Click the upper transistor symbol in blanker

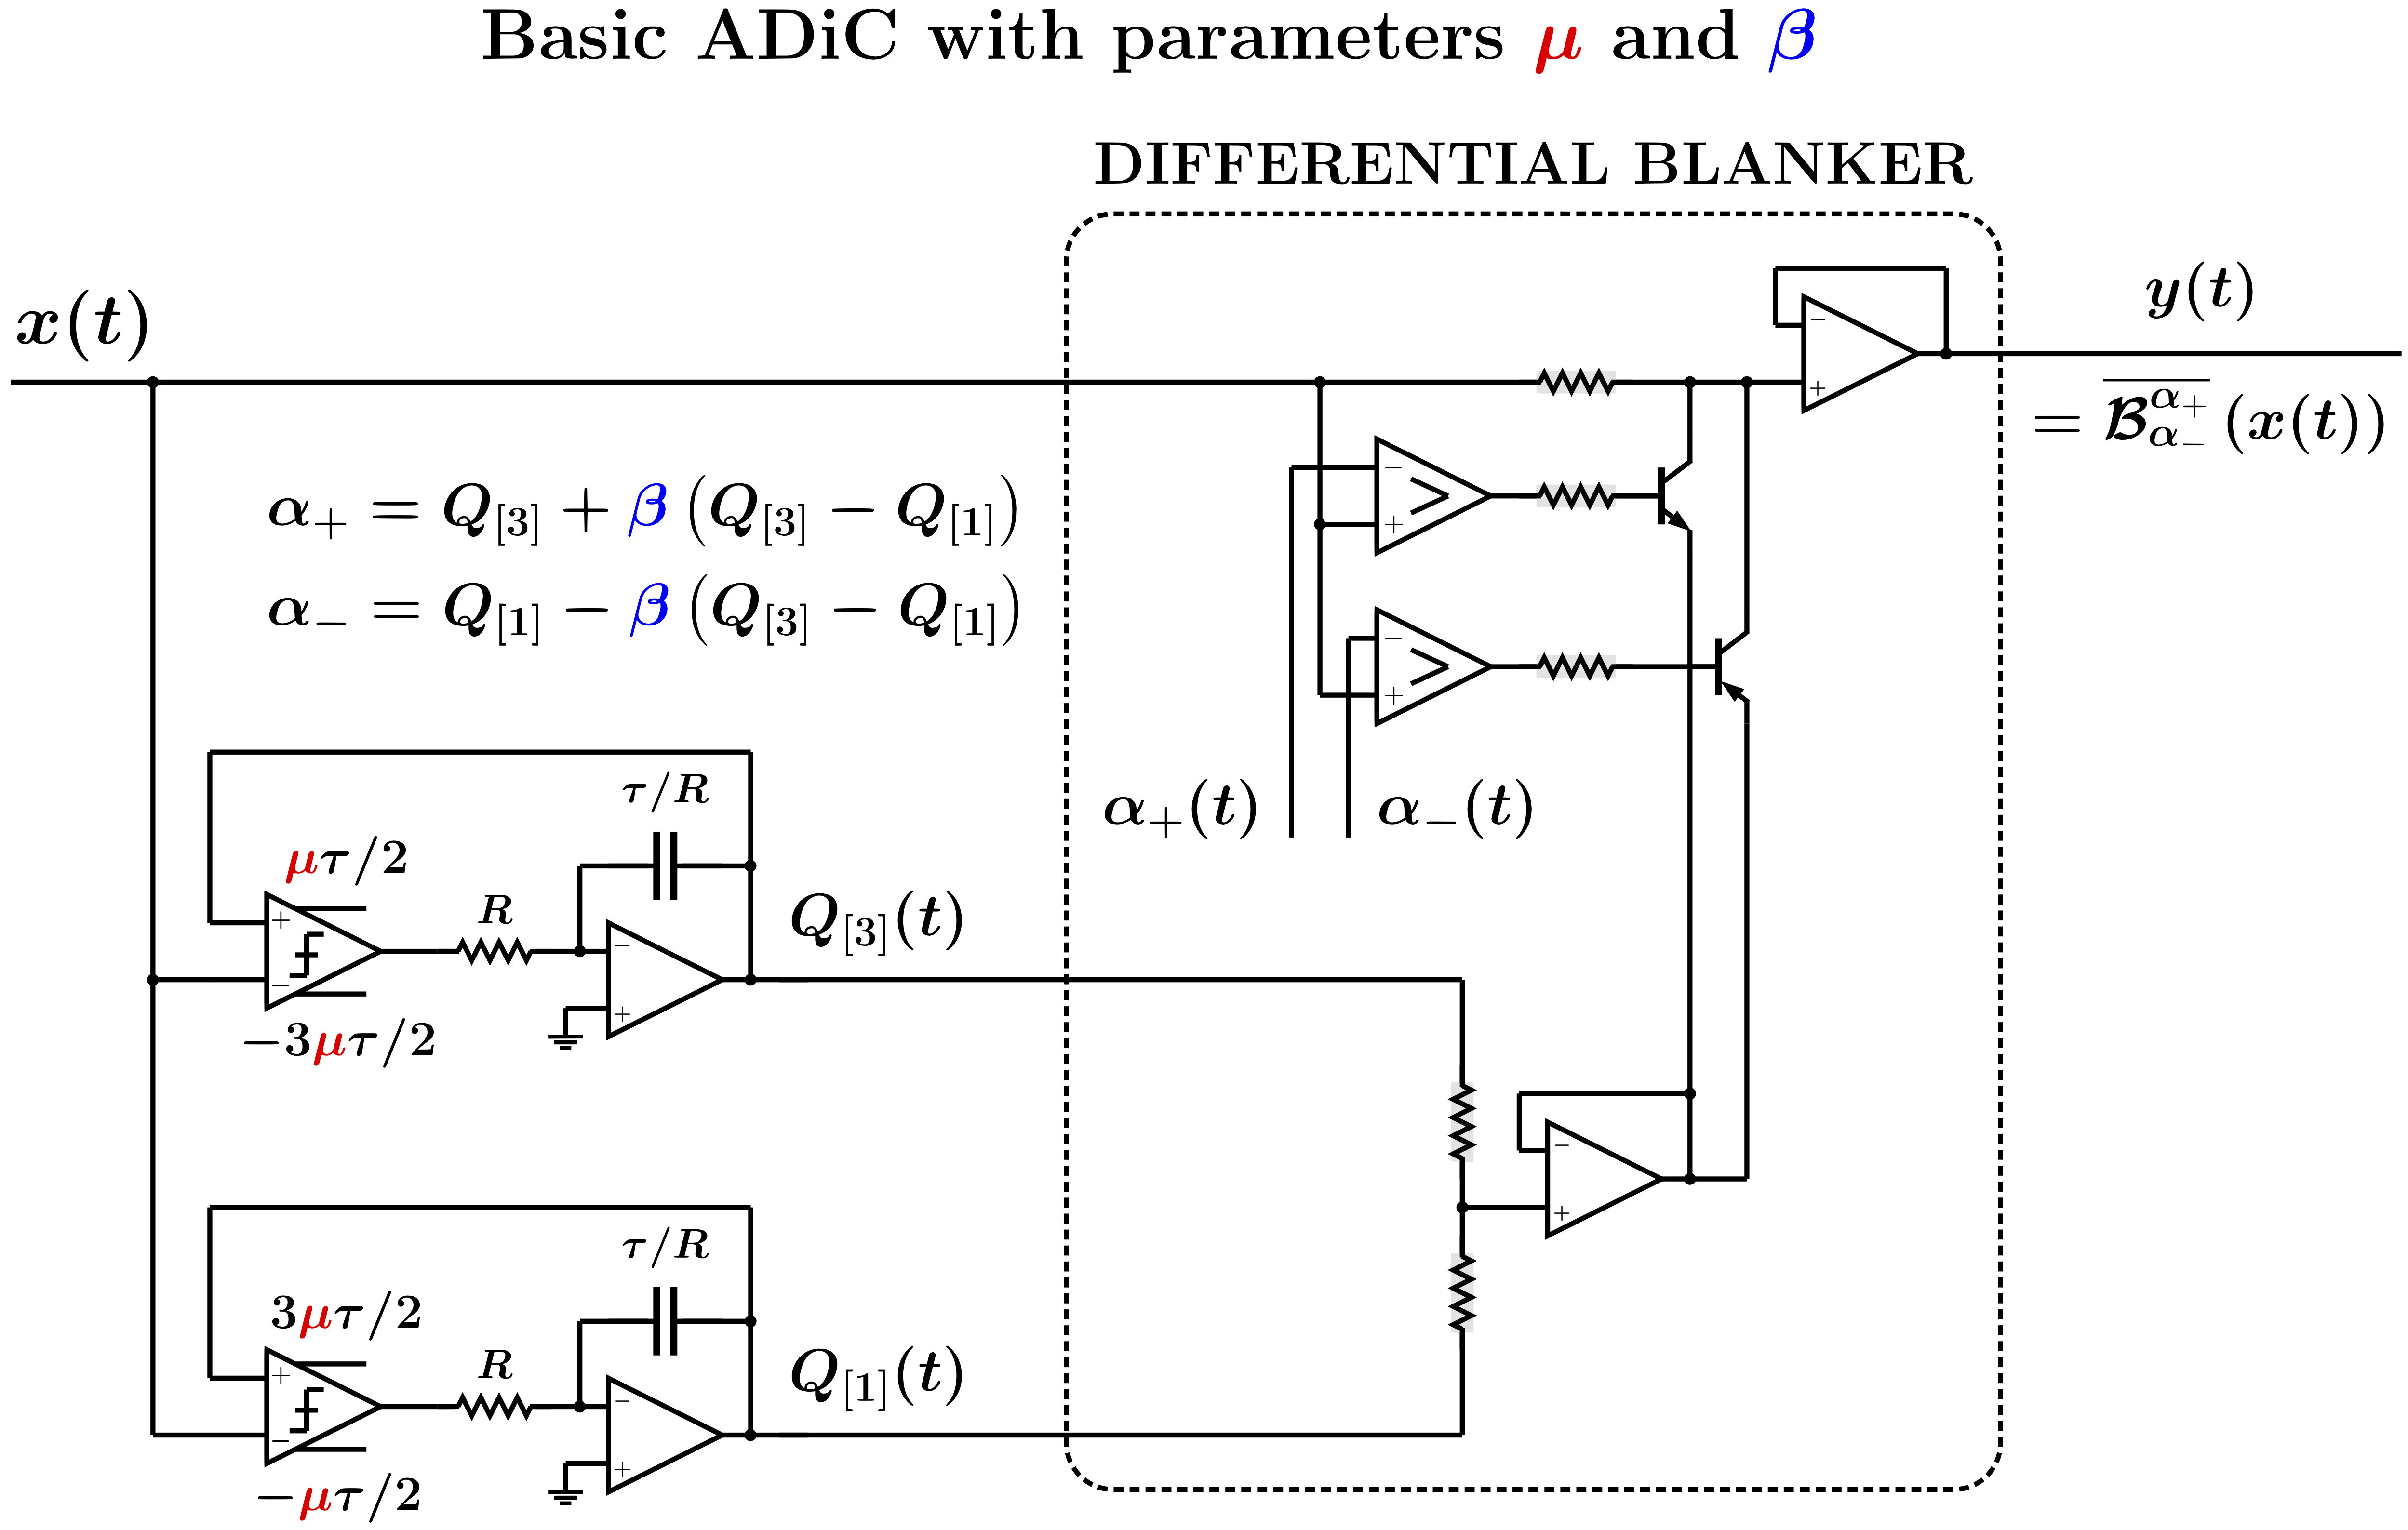[1673, 496]
